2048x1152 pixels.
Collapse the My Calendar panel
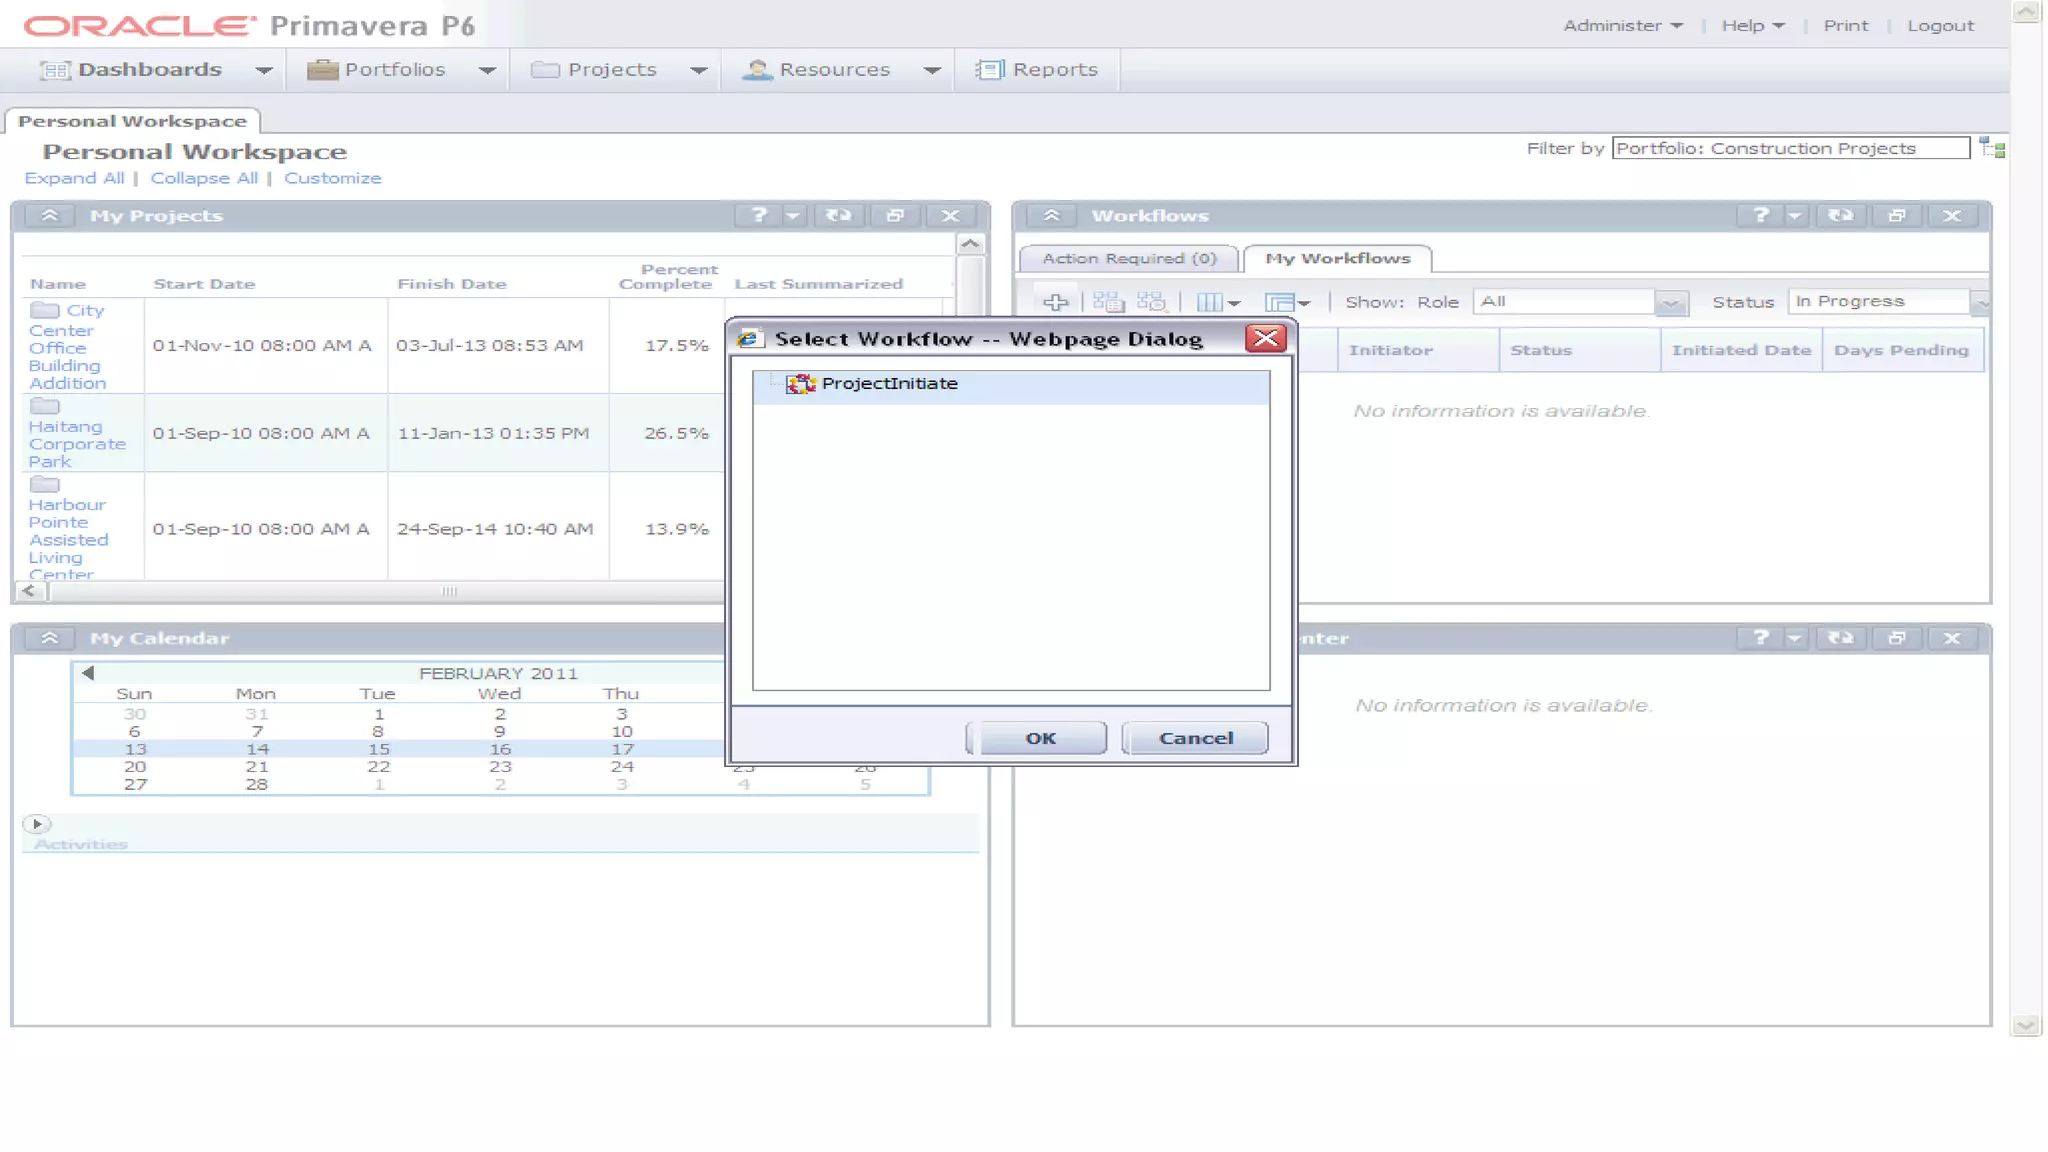[x=49, y=638]
